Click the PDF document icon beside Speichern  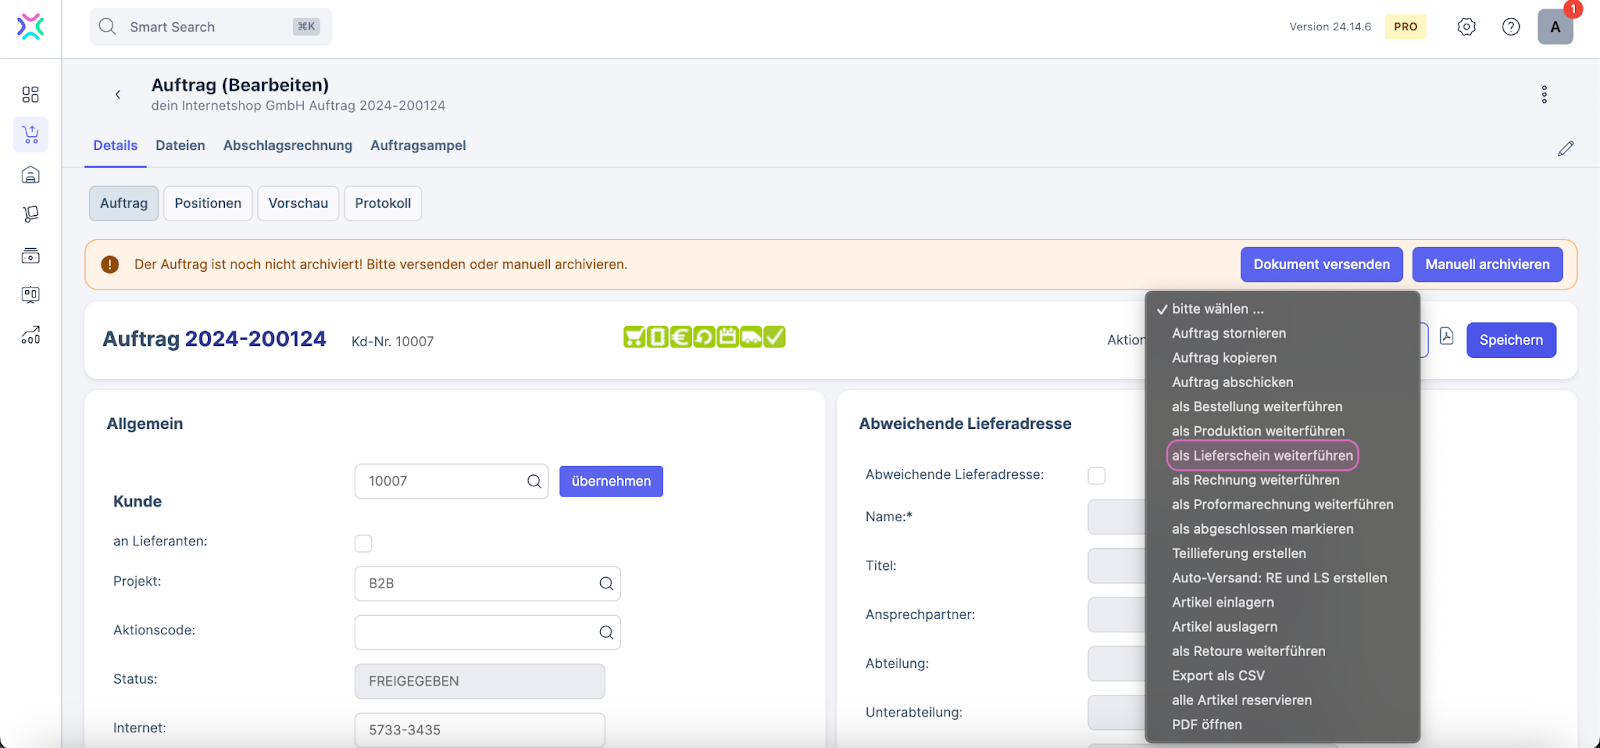(x=1446, y=337)
